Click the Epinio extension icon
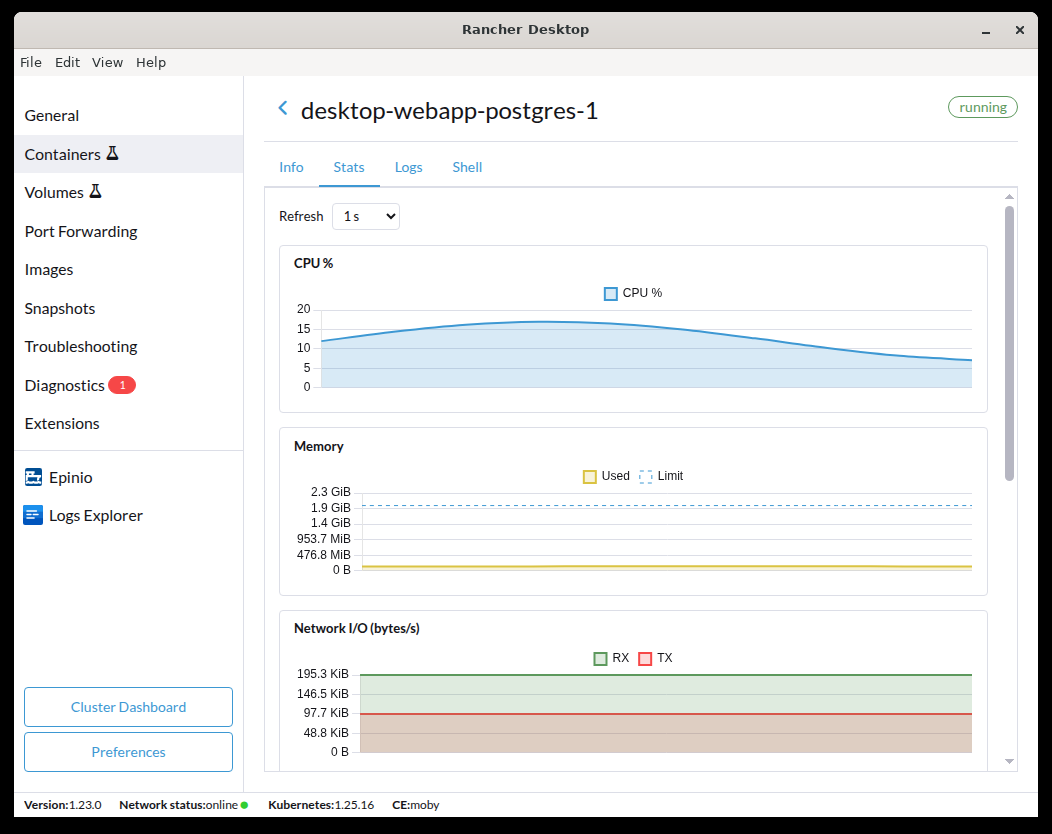 tap(34, 477)
